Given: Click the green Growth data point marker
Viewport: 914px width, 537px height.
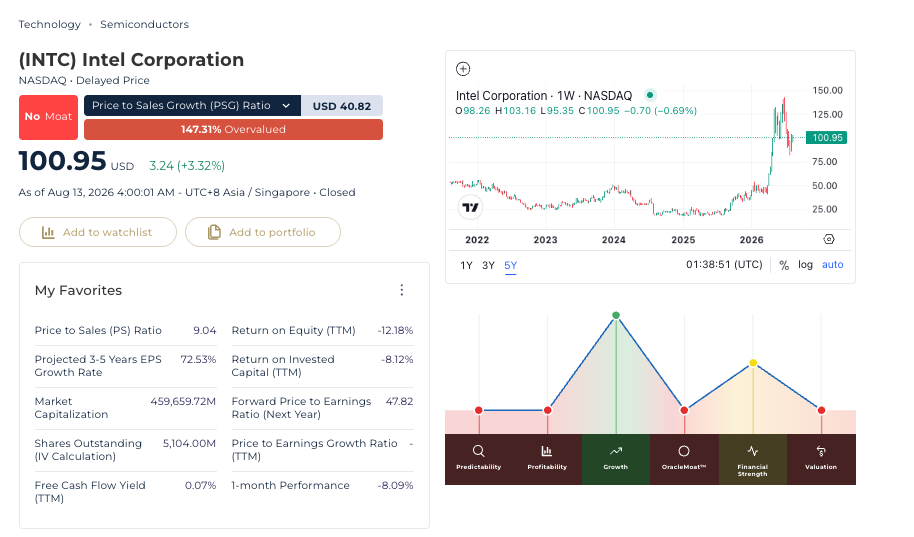Looking at the screenshot, I should (616, 315).
